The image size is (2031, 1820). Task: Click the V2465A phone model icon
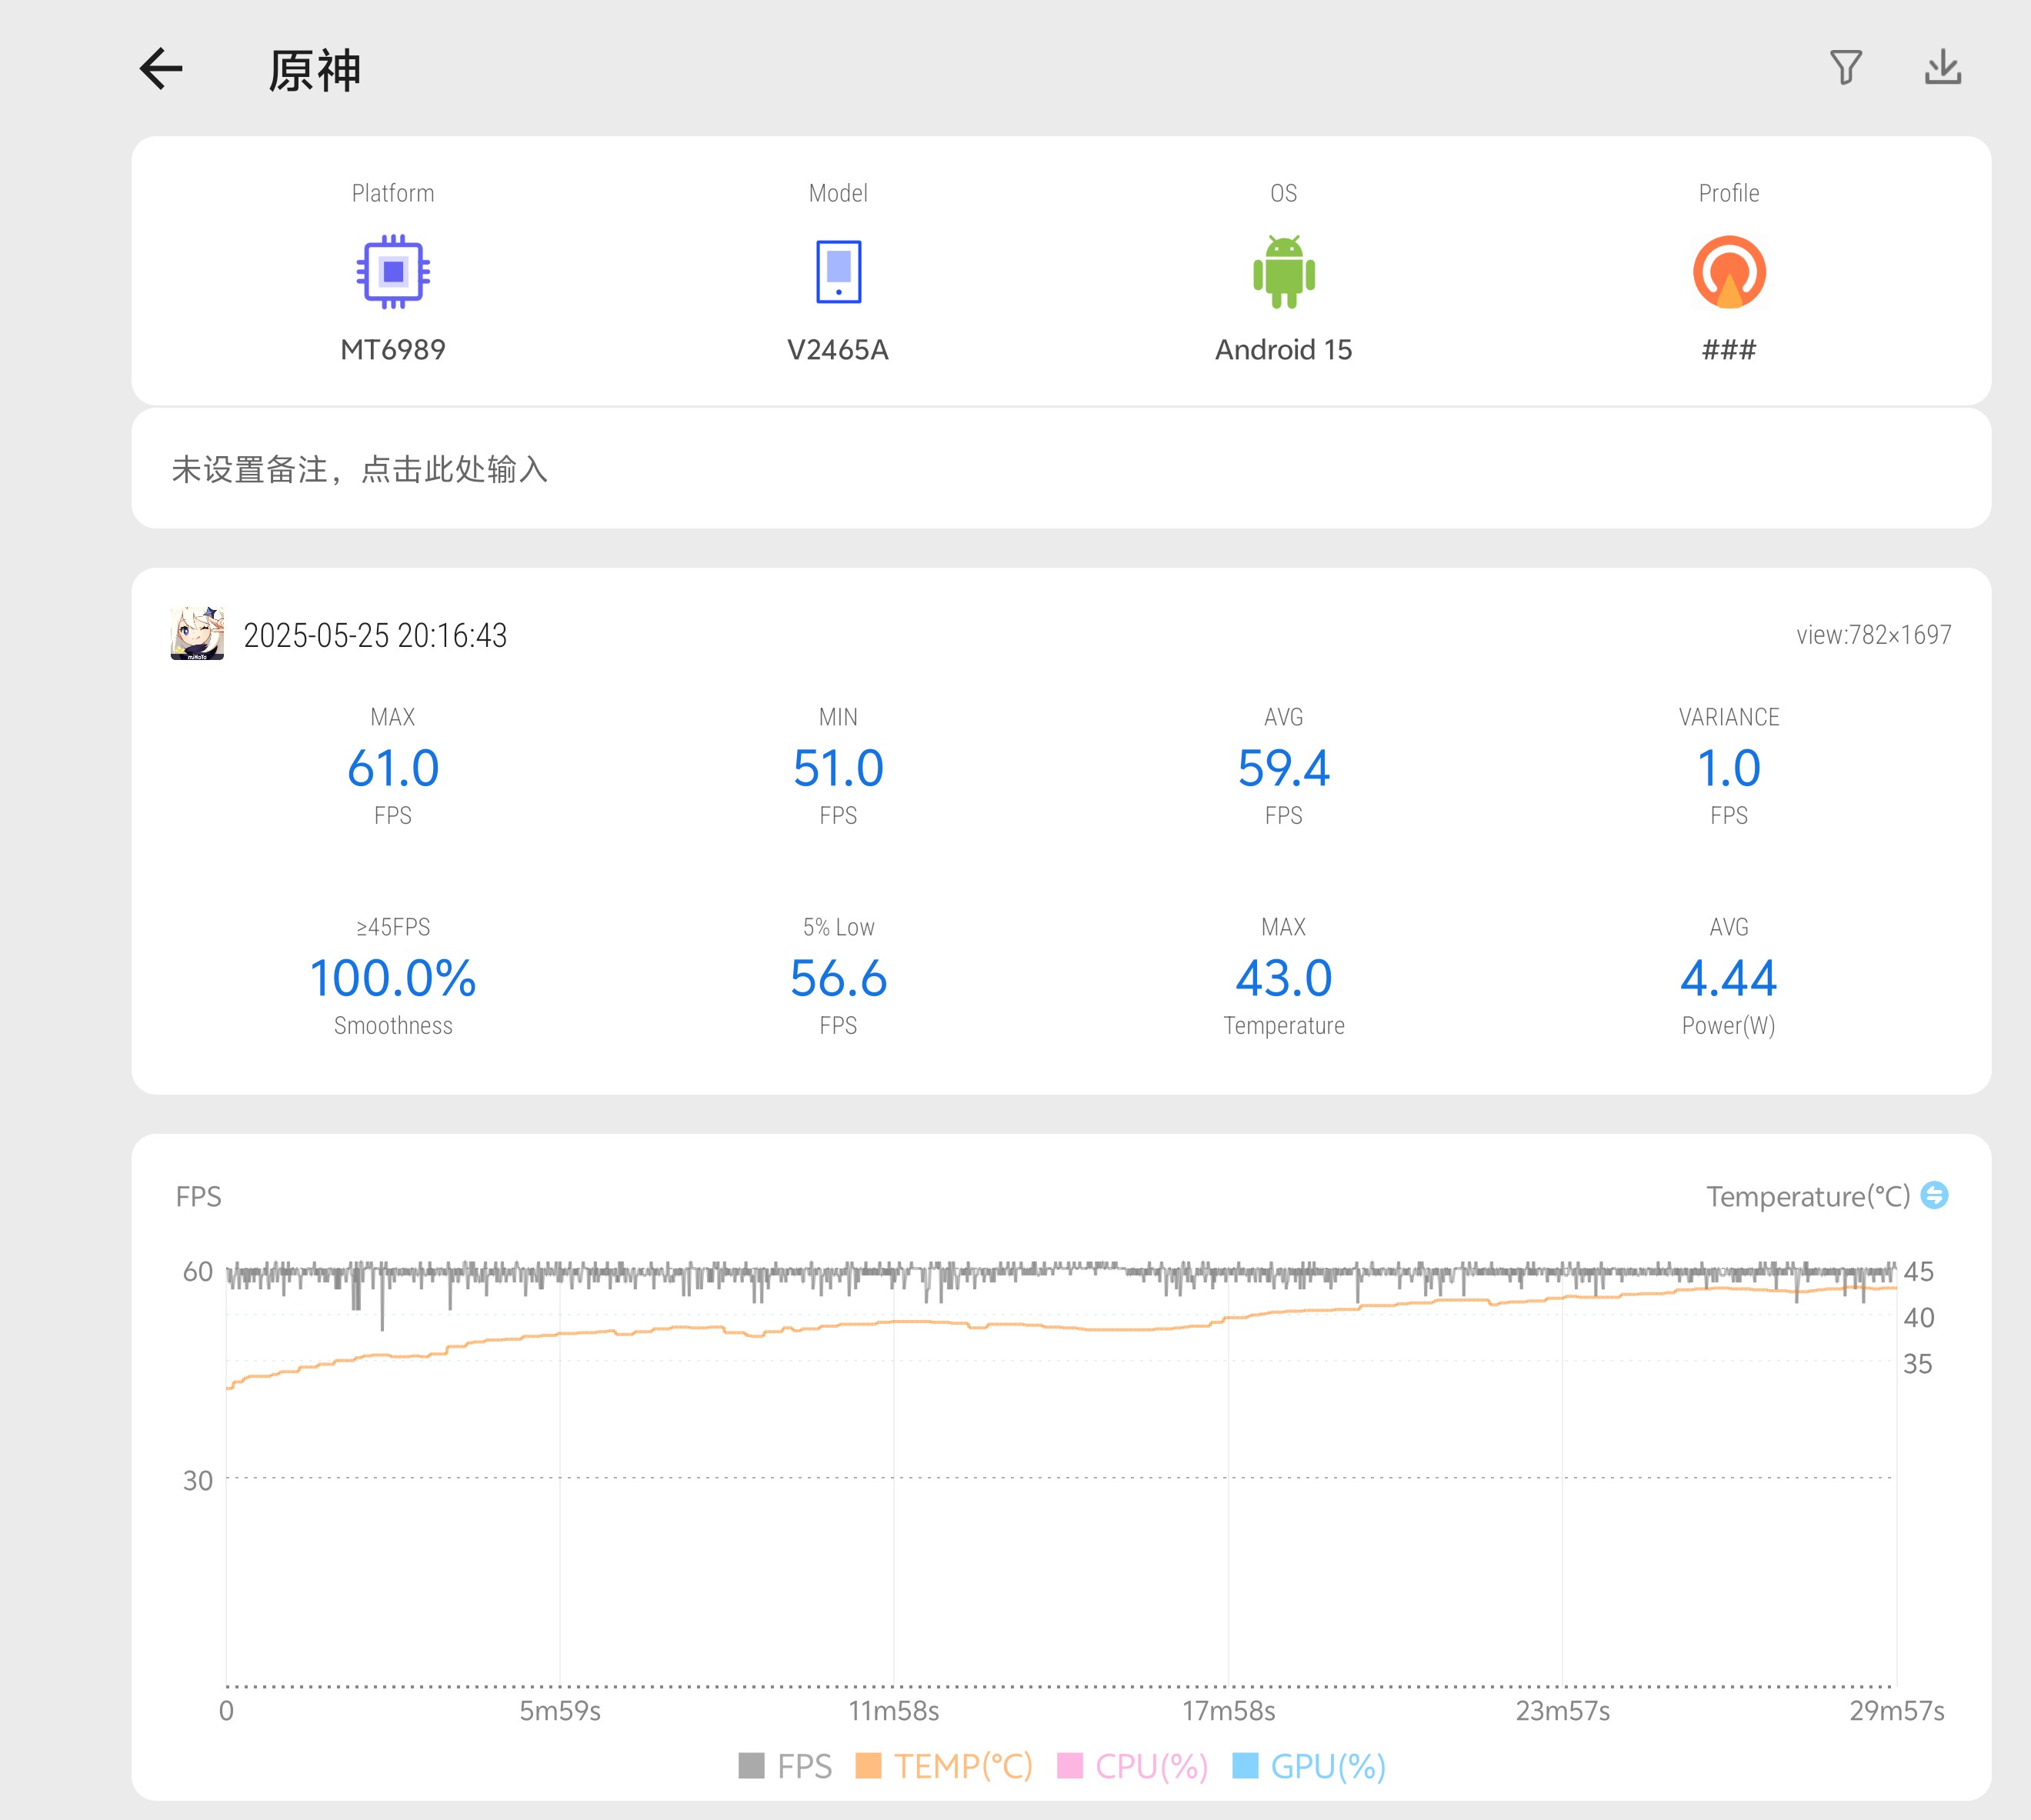(838, 272)
